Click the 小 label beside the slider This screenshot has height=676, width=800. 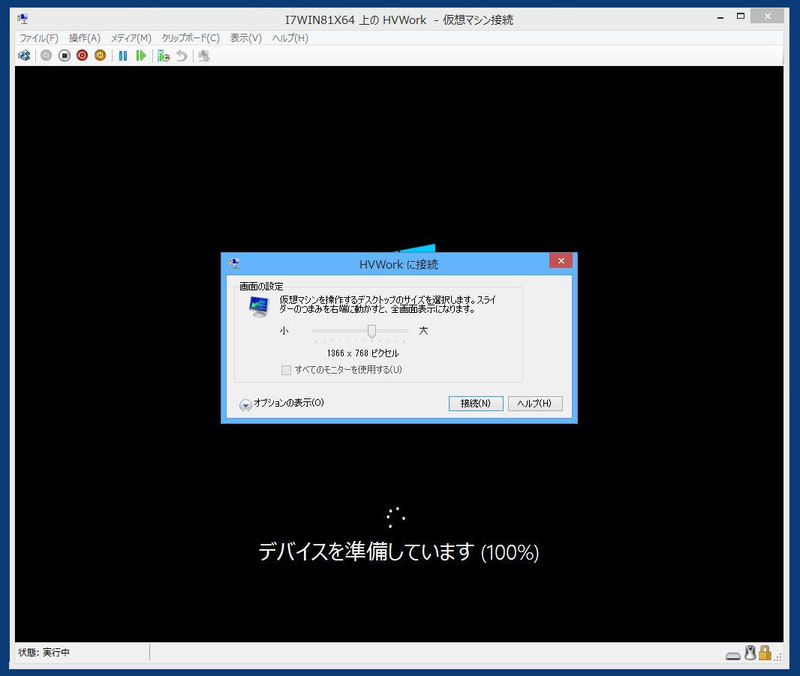coord(284,331)
